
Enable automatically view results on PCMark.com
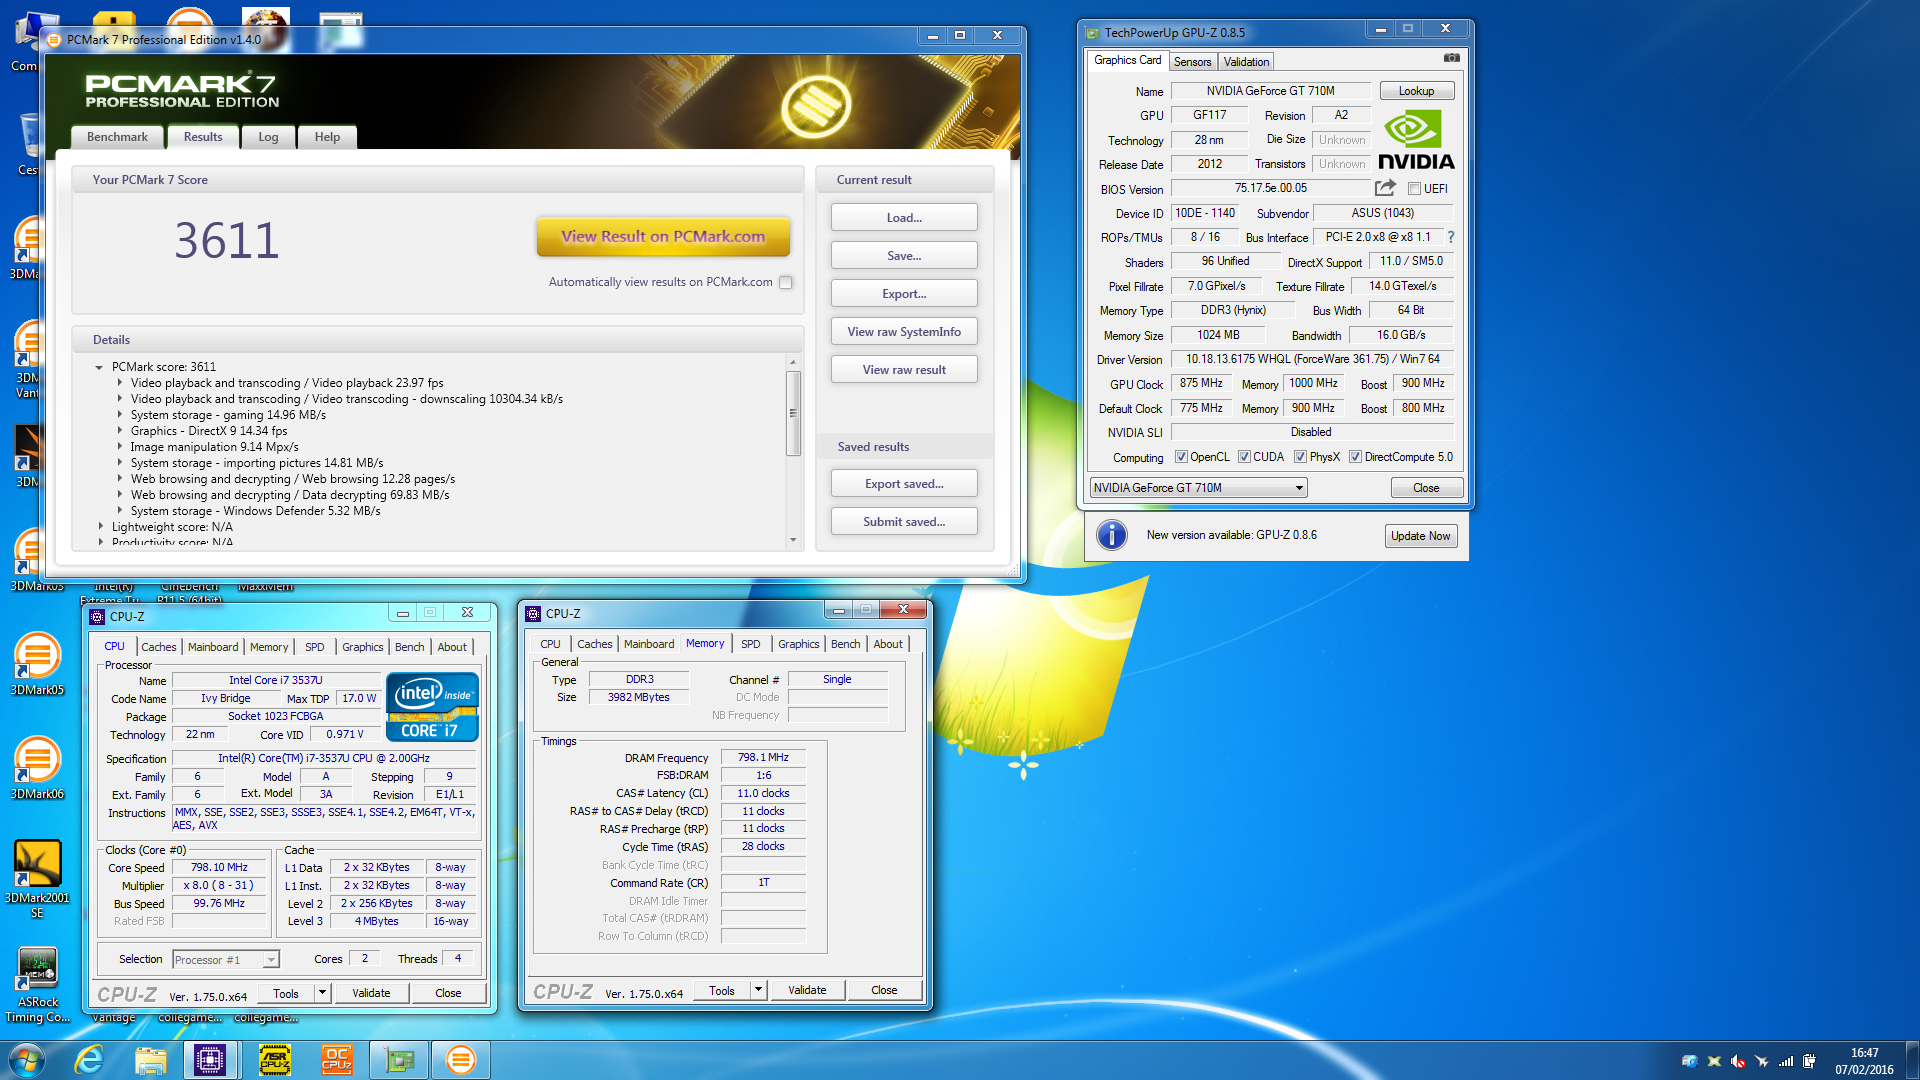786,283
